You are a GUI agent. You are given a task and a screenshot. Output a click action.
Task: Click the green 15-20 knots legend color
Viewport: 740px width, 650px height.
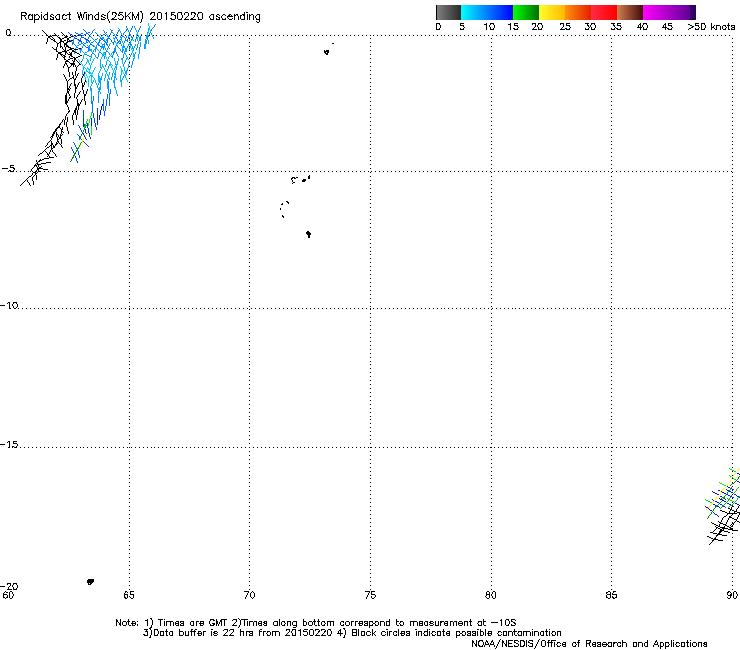click(x=526, y=12)
